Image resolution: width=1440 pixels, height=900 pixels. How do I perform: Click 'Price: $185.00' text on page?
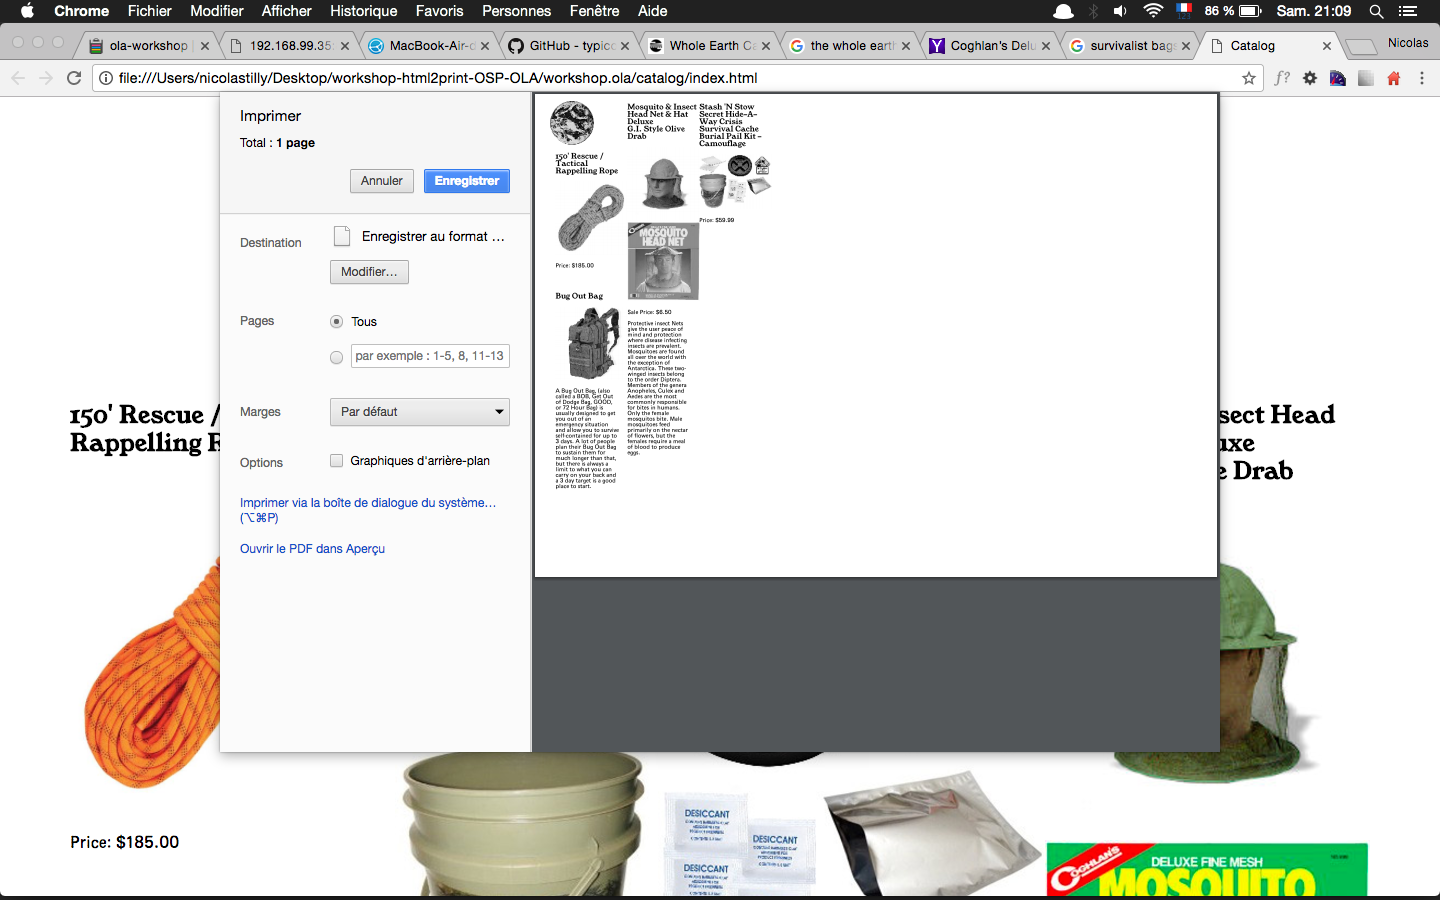[125, 843]
